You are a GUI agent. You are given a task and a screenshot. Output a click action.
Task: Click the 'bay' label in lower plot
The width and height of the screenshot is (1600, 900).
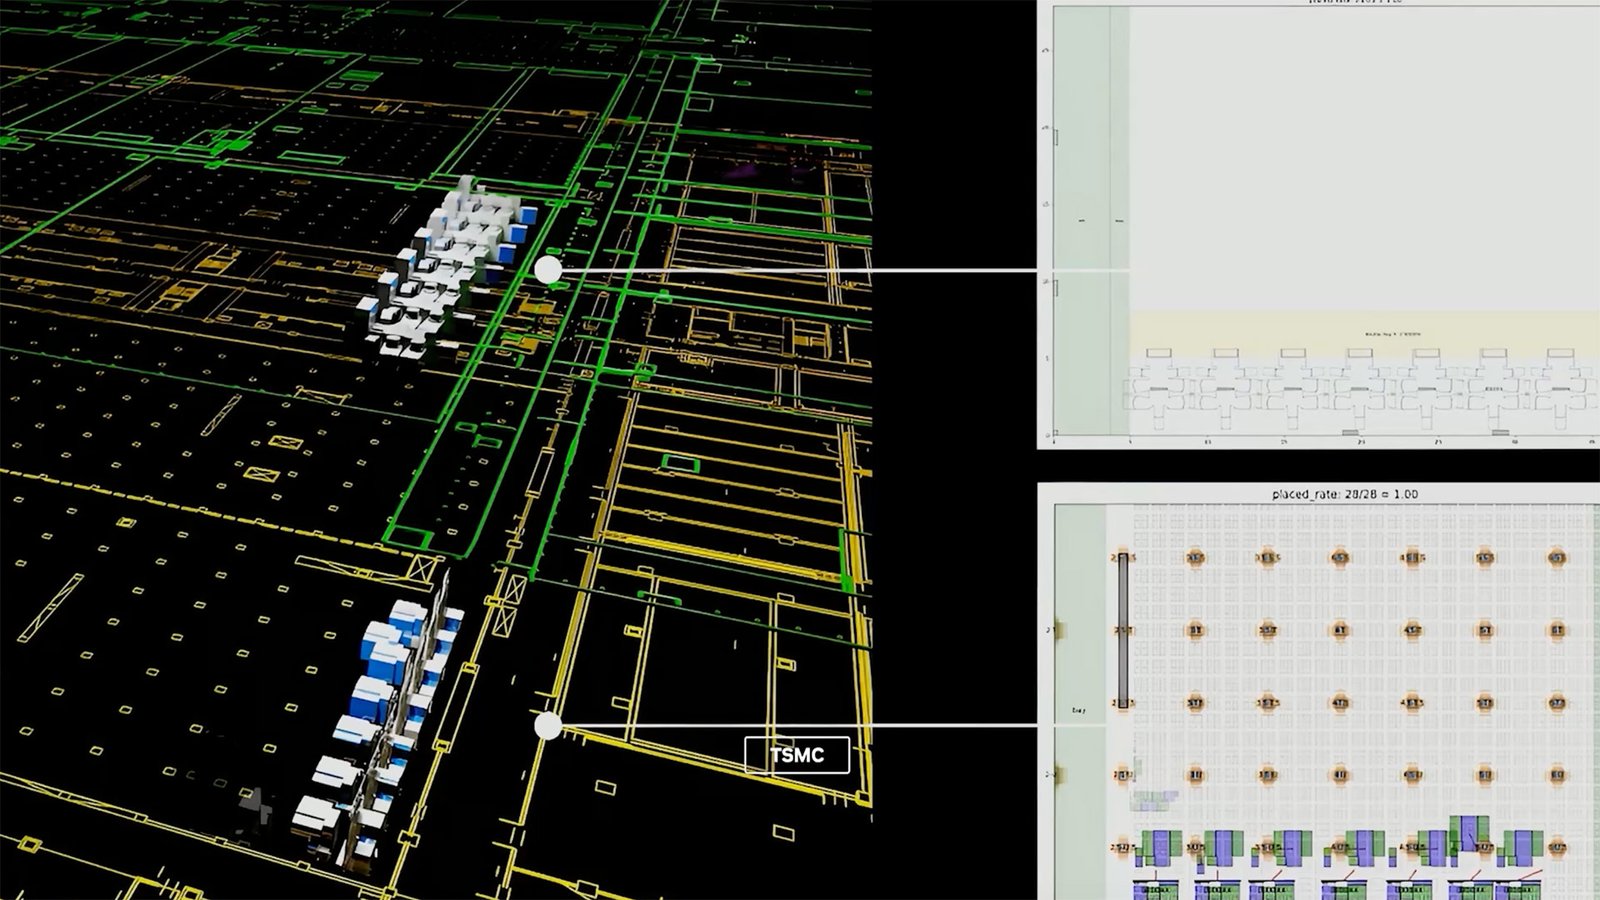coord(1078,710)
